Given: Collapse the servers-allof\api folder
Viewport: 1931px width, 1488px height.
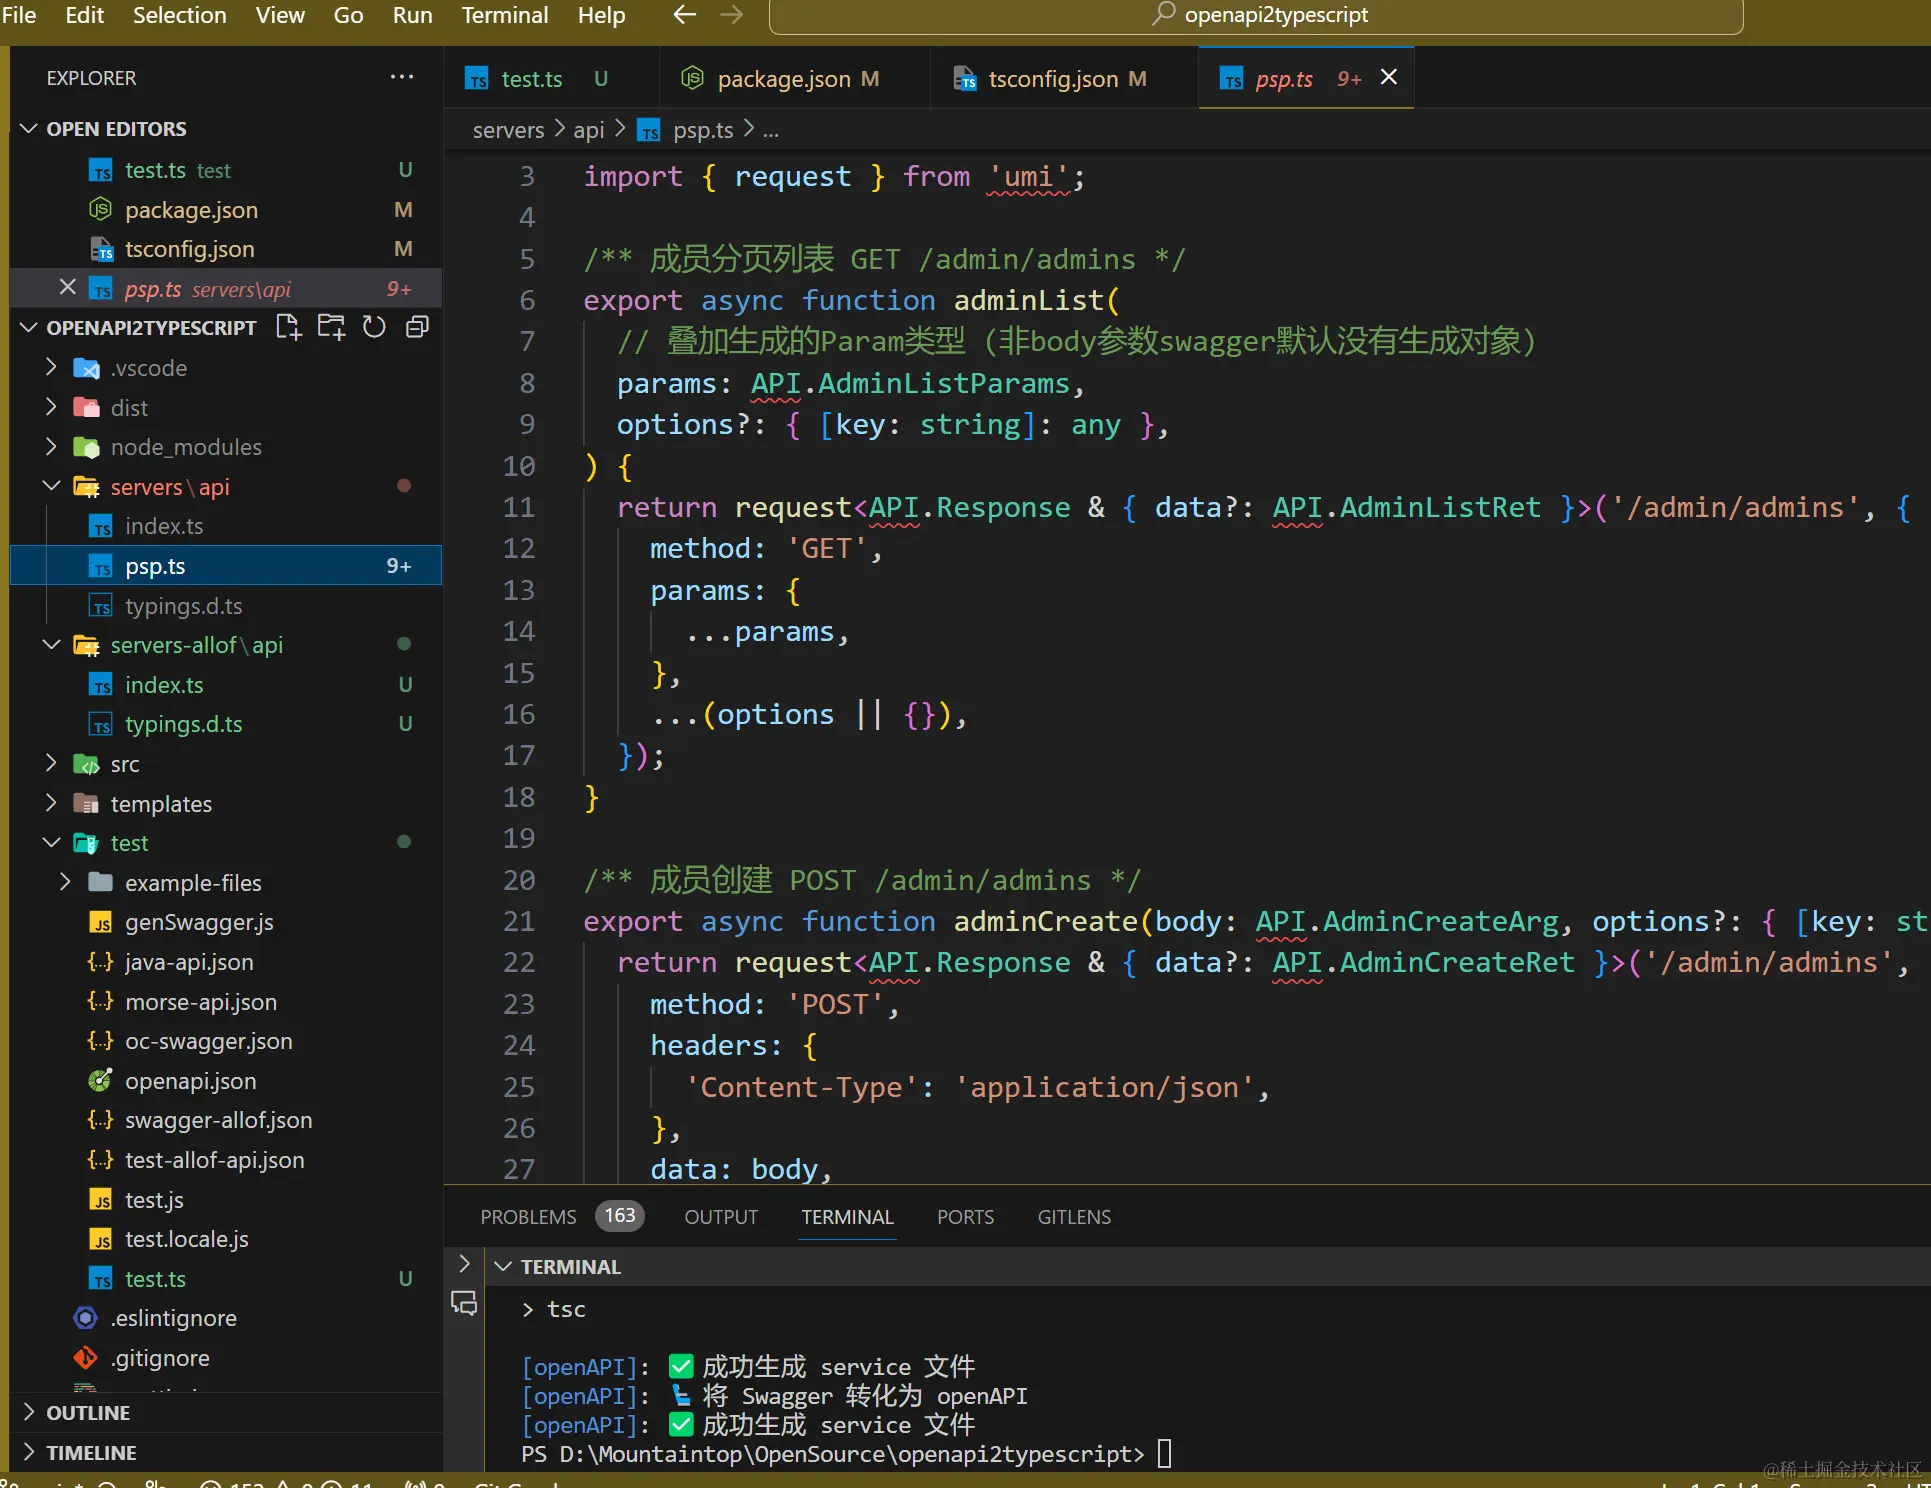Looking at the screenshot, I should click(51, 645).
